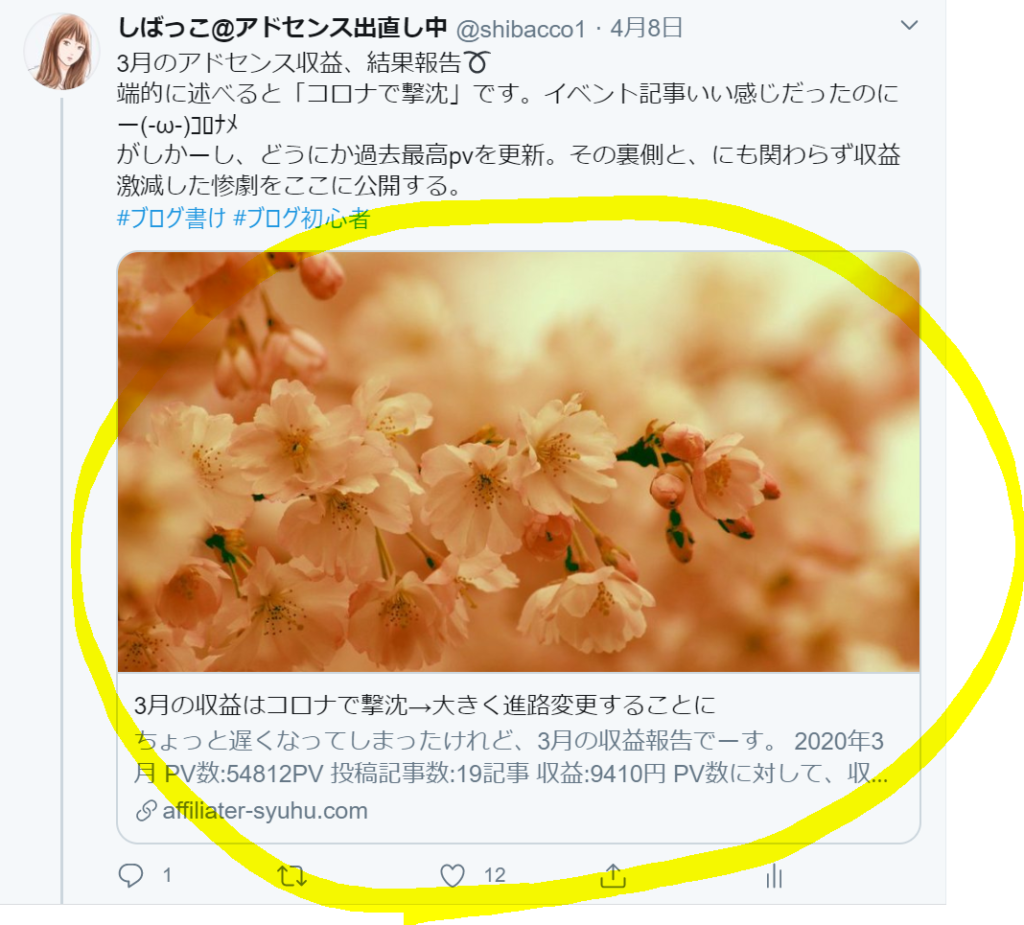Open the tweet options chevron menu

click(909, 25)
